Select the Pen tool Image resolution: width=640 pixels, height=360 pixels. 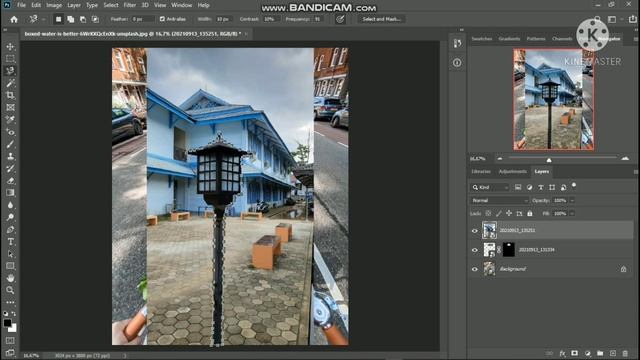(10, 229)
